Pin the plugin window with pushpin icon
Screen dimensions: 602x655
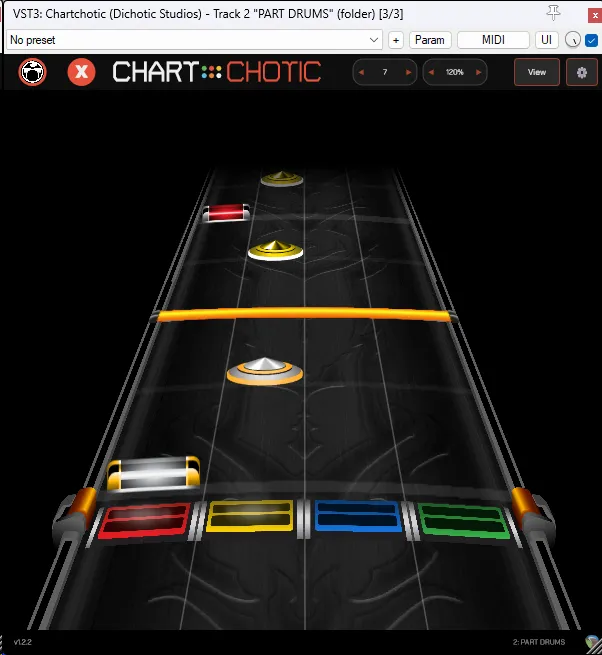coord(554,13)
